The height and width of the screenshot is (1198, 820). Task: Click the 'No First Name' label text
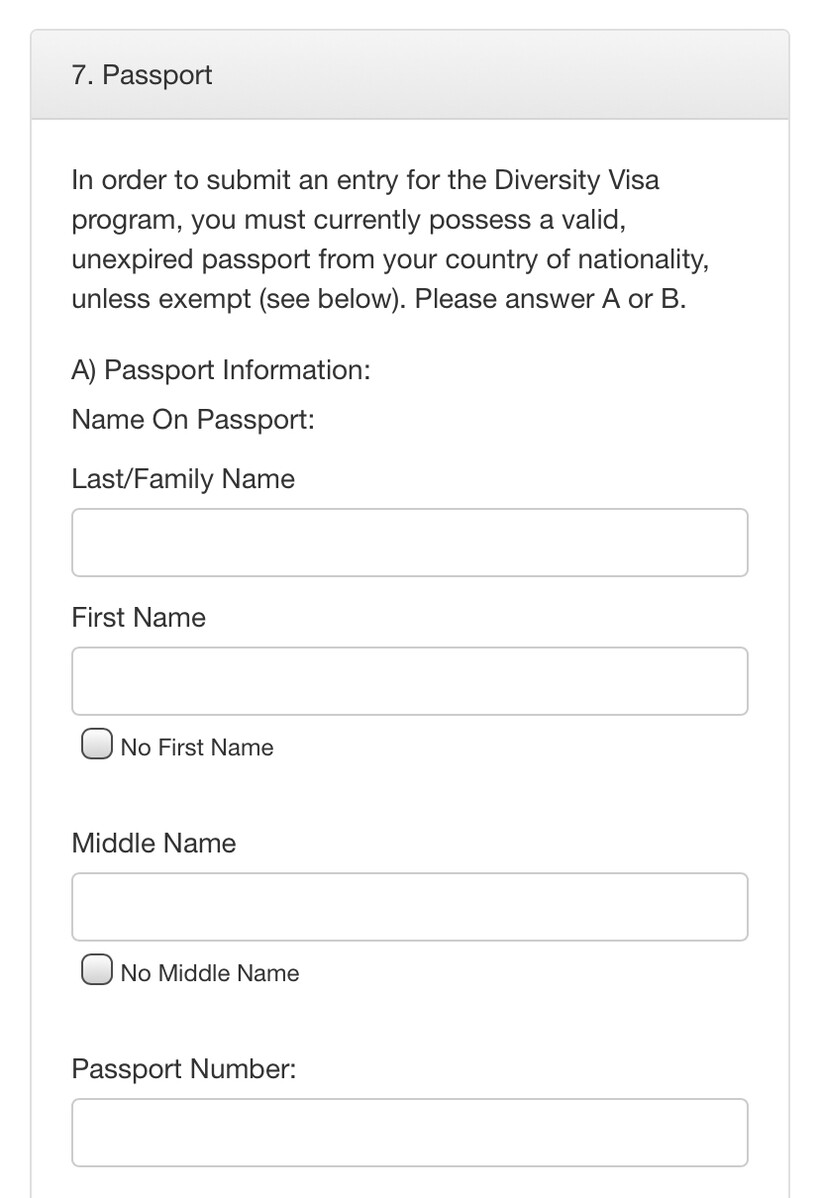[197, 748]
